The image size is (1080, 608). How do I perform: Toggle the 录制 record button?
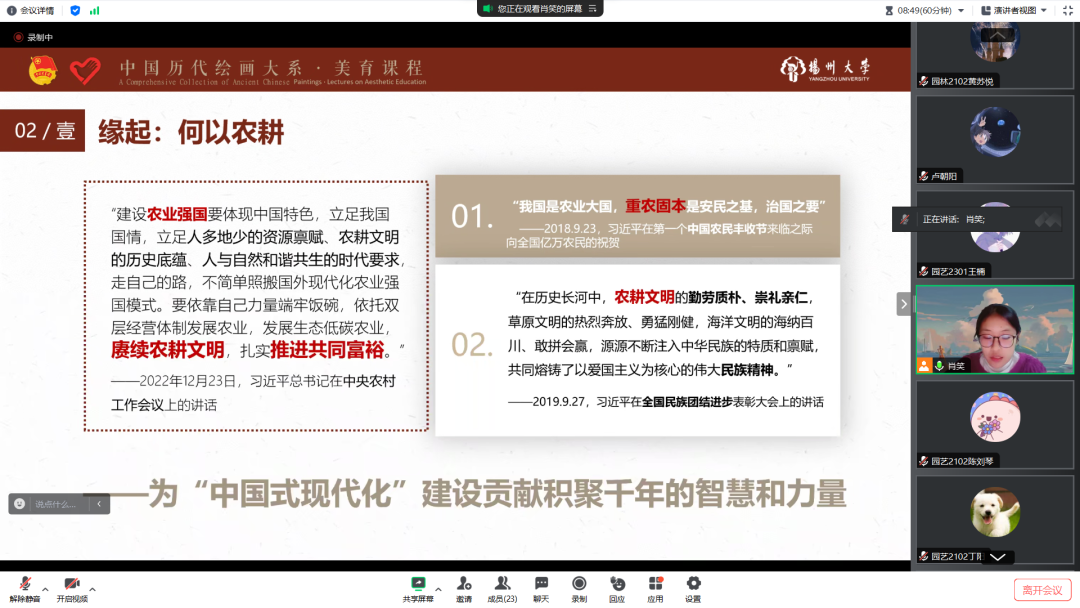click(579, 584)
